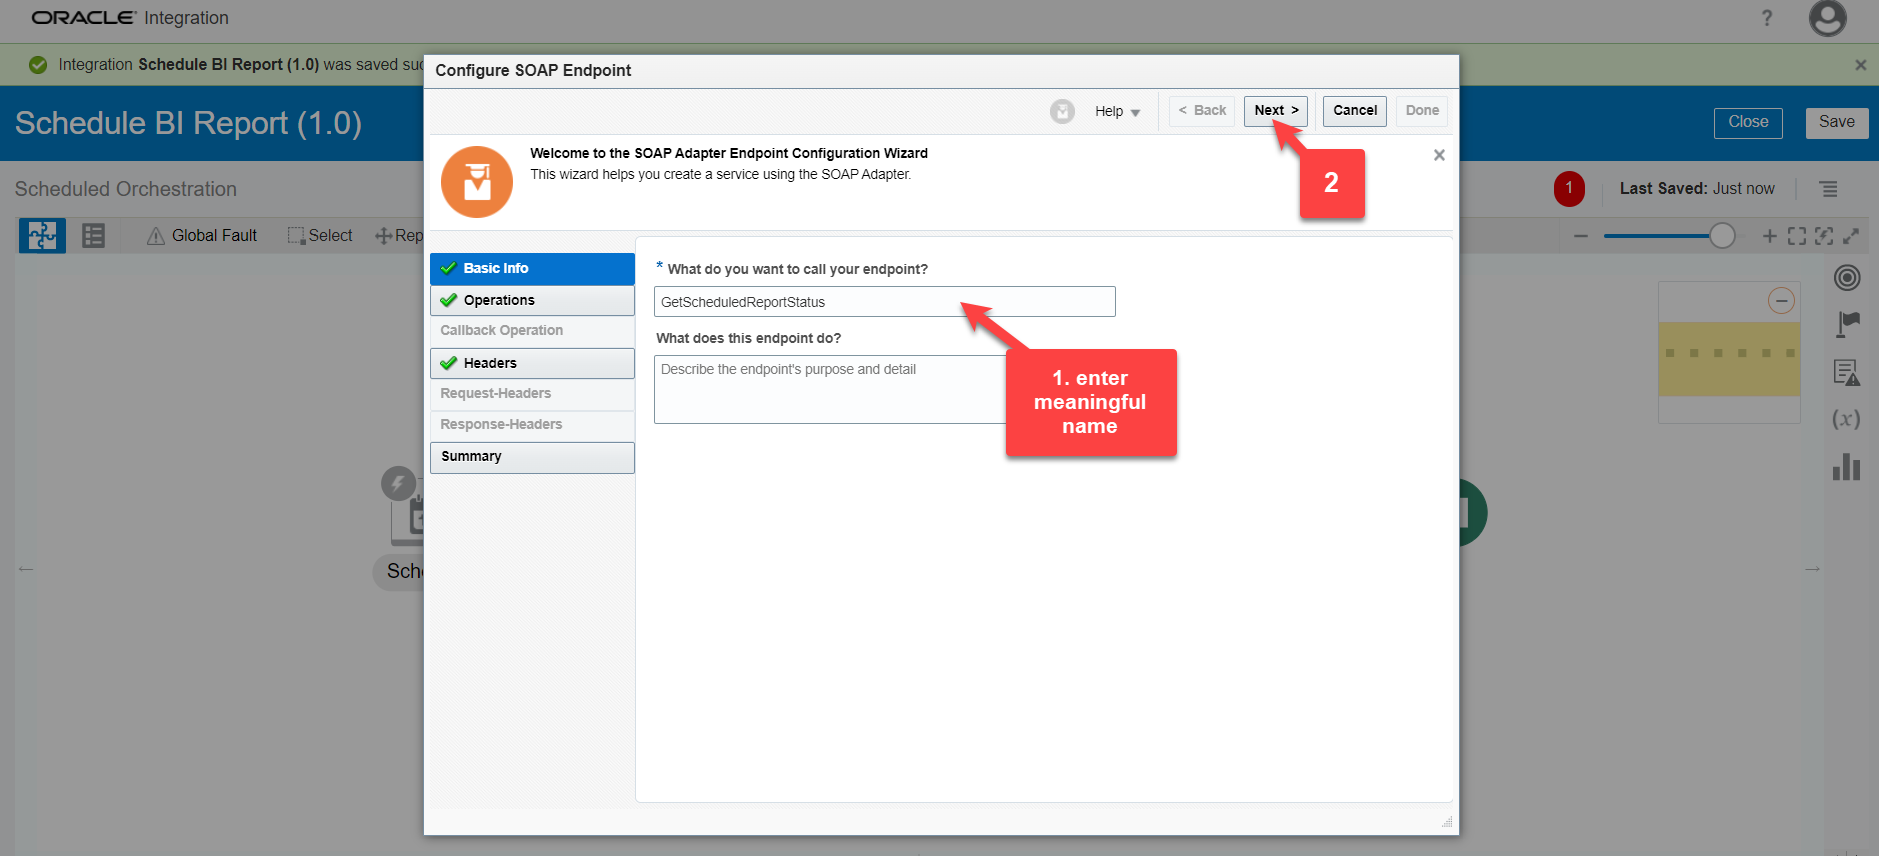
Task: Go to the Operations wizard step
Action: (x=532, y=300)
